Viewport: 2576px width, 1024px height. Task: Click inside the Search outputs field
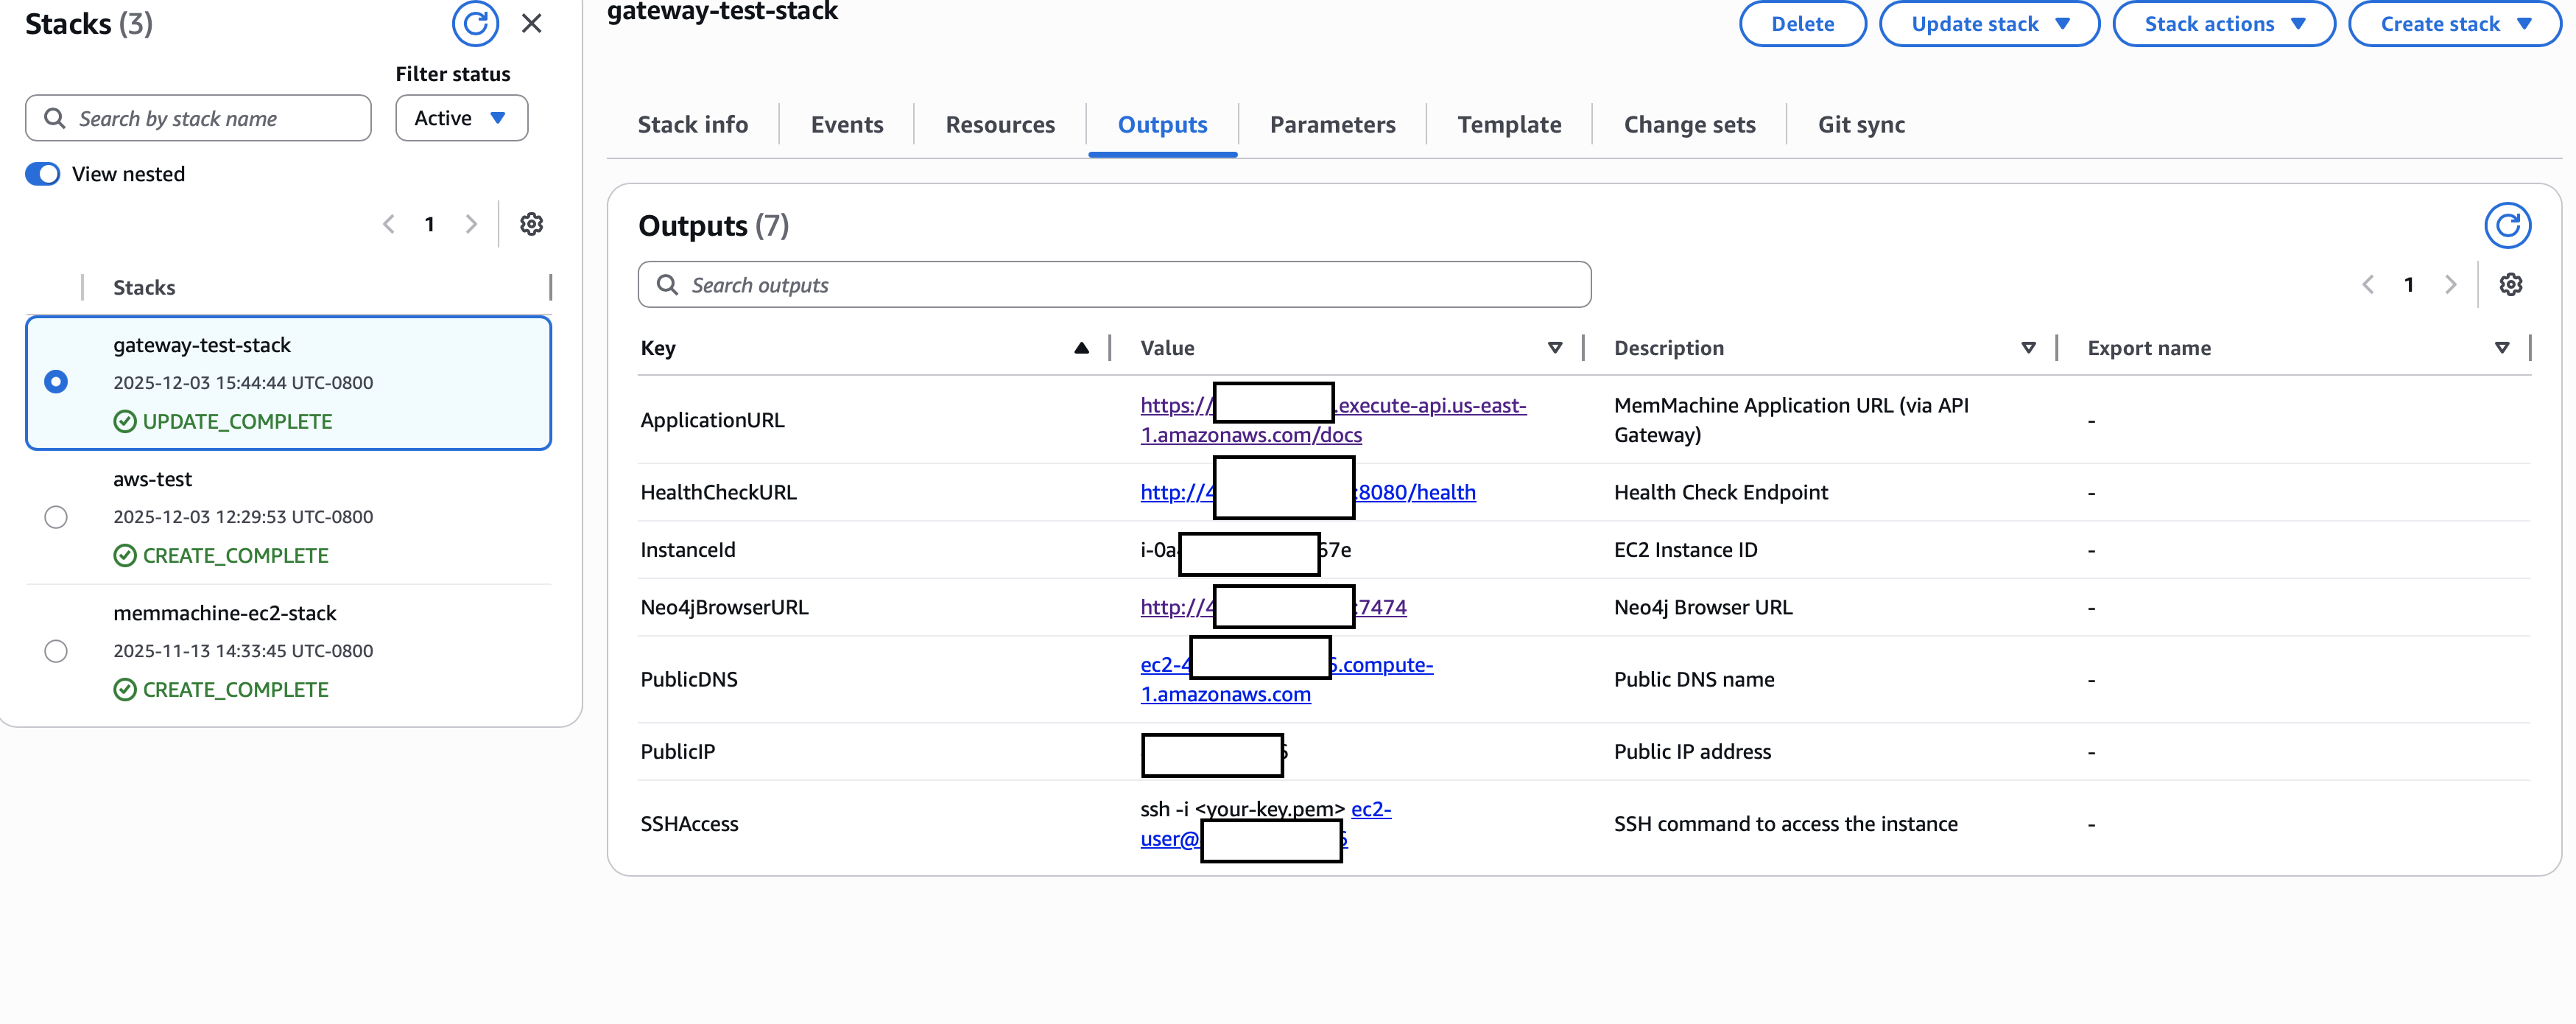(x=1113, y=284)
